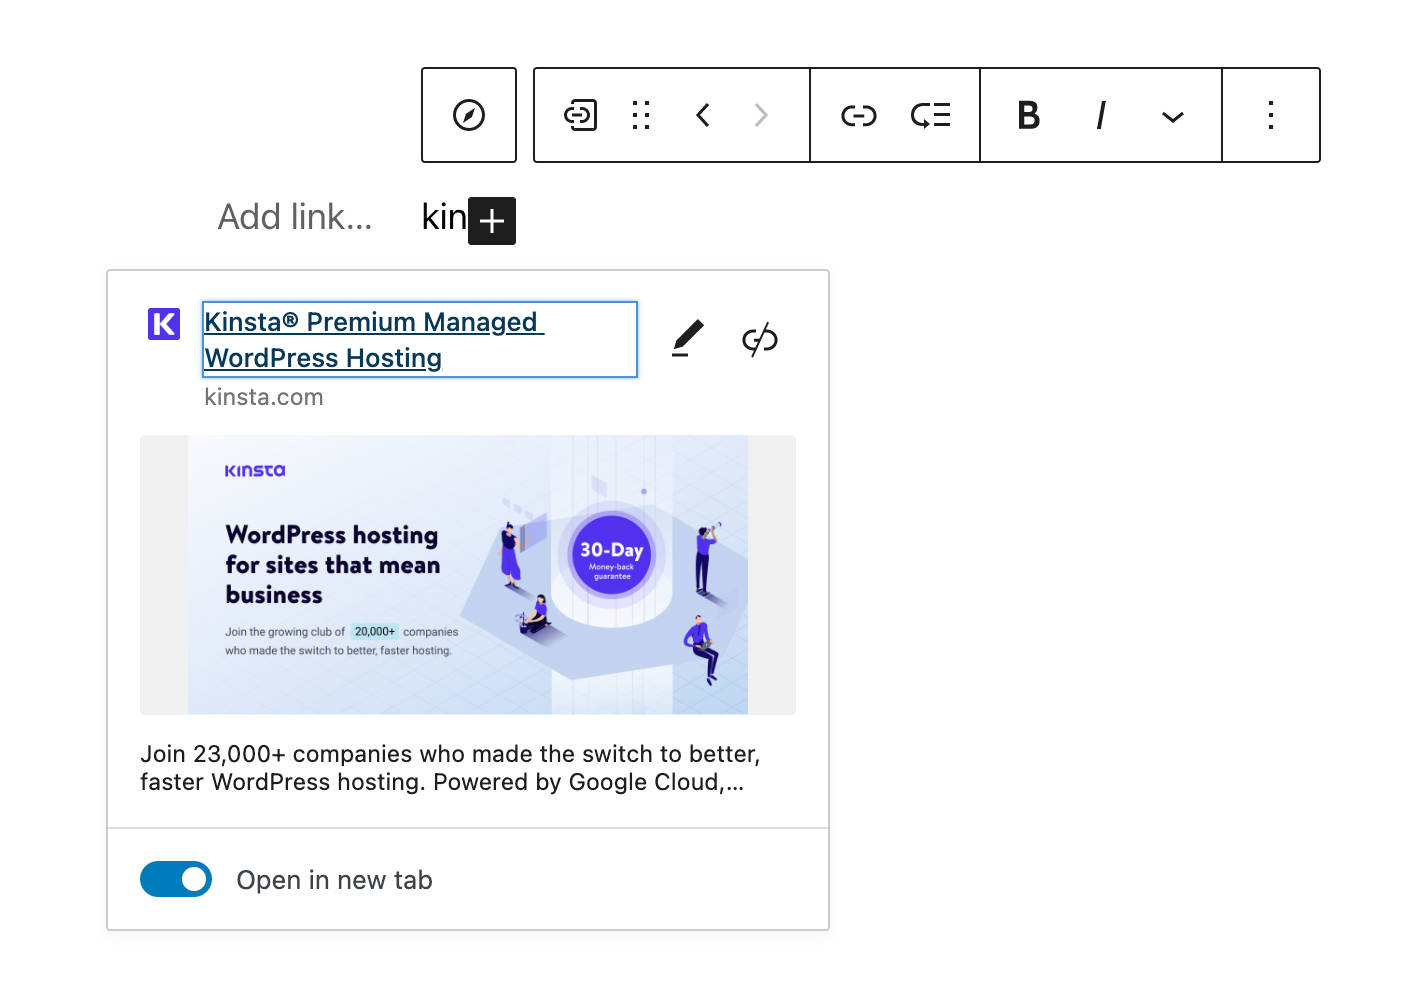
Task: Click the six-dot drag handle
Action: tap(641, 115)
